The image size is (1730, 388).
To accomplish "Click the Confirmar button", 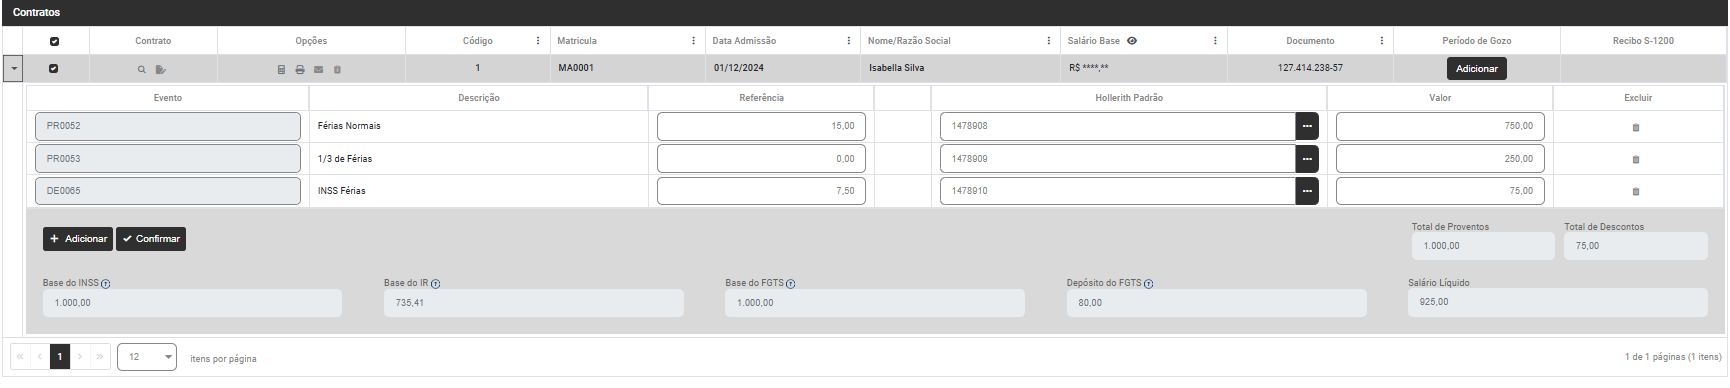I will [151, 239].
